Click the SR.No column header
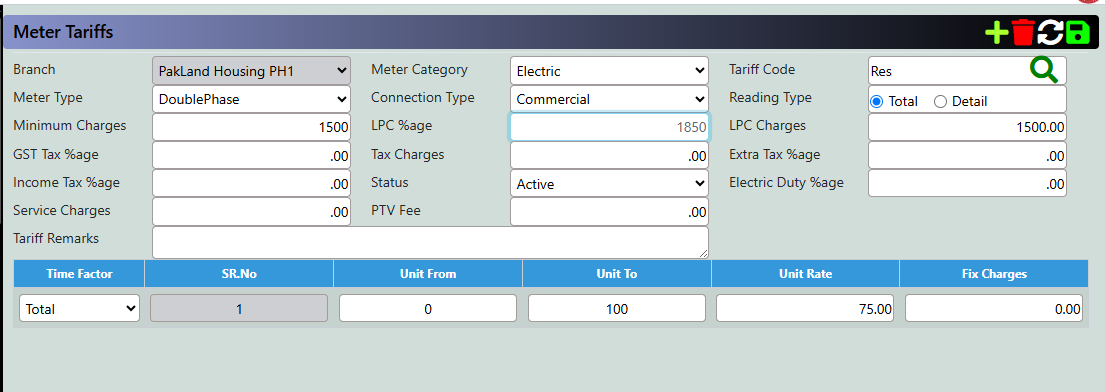 coord(239,274)
